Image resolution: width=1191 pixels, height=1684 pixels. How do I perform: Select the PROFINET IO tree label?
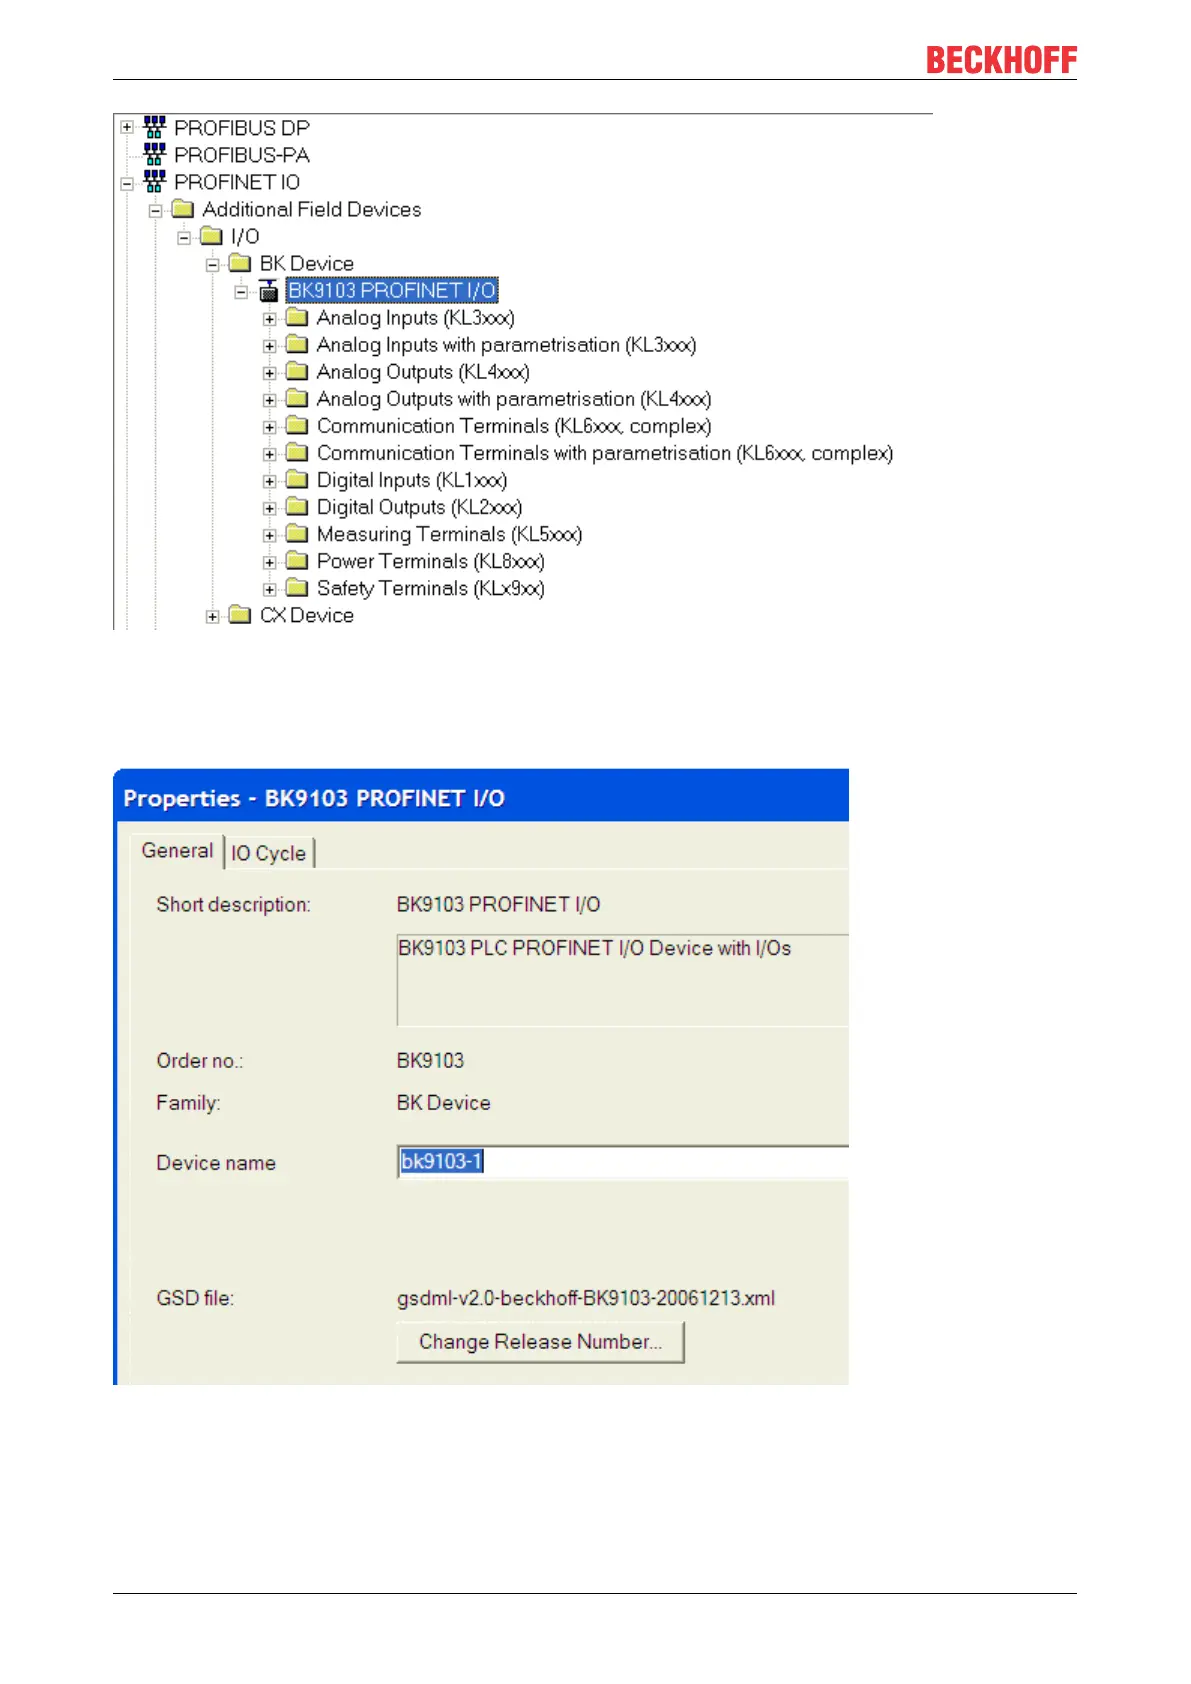(237, 182)
